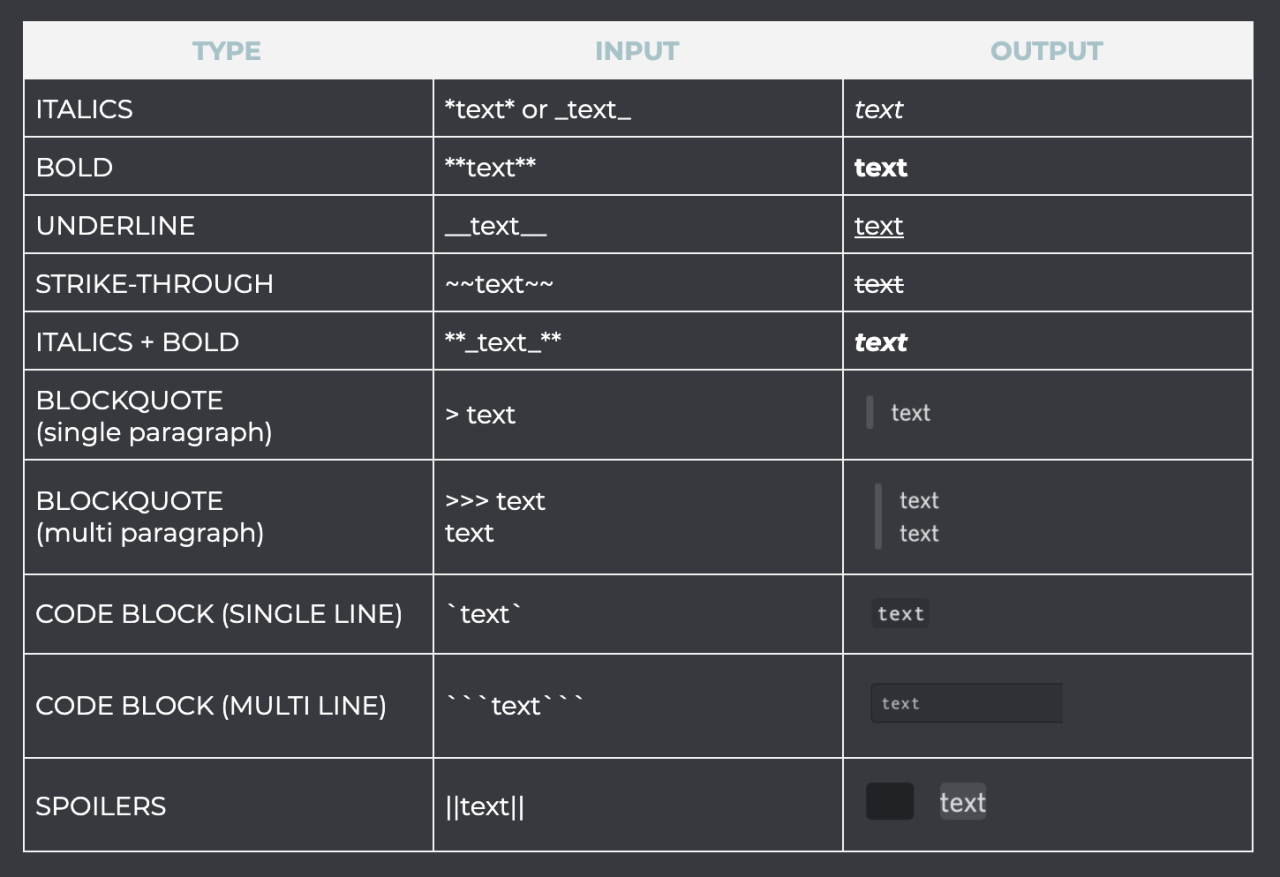Click the single paragraph blockquote output
The width and height of the screenshot is (1280, 877).
[x=899, y=413]
